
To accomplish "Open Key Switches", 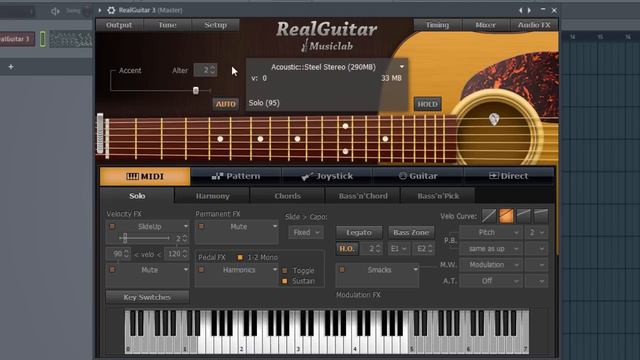I will coord(147,297).
